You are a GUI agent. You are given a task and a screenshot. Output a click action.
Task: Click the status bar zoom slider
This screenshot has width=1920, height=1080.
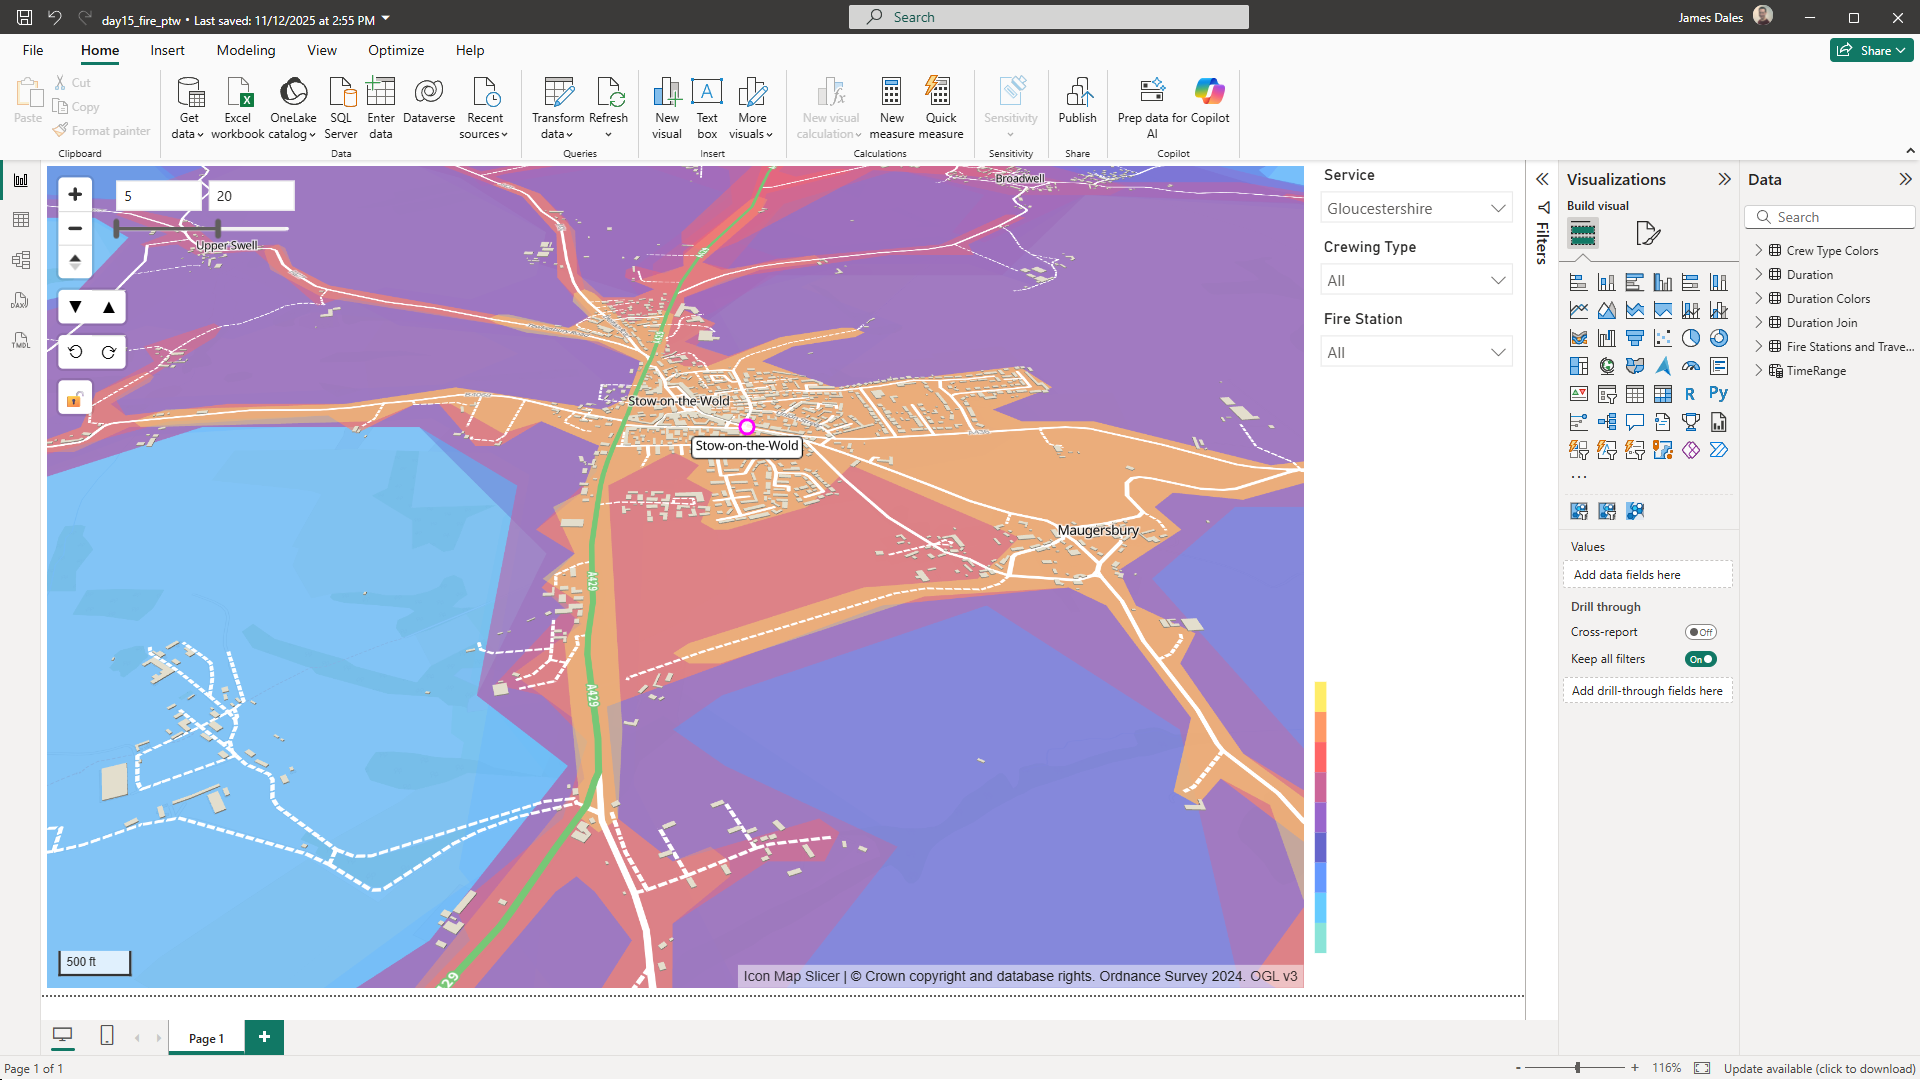pos(1578,1068)
